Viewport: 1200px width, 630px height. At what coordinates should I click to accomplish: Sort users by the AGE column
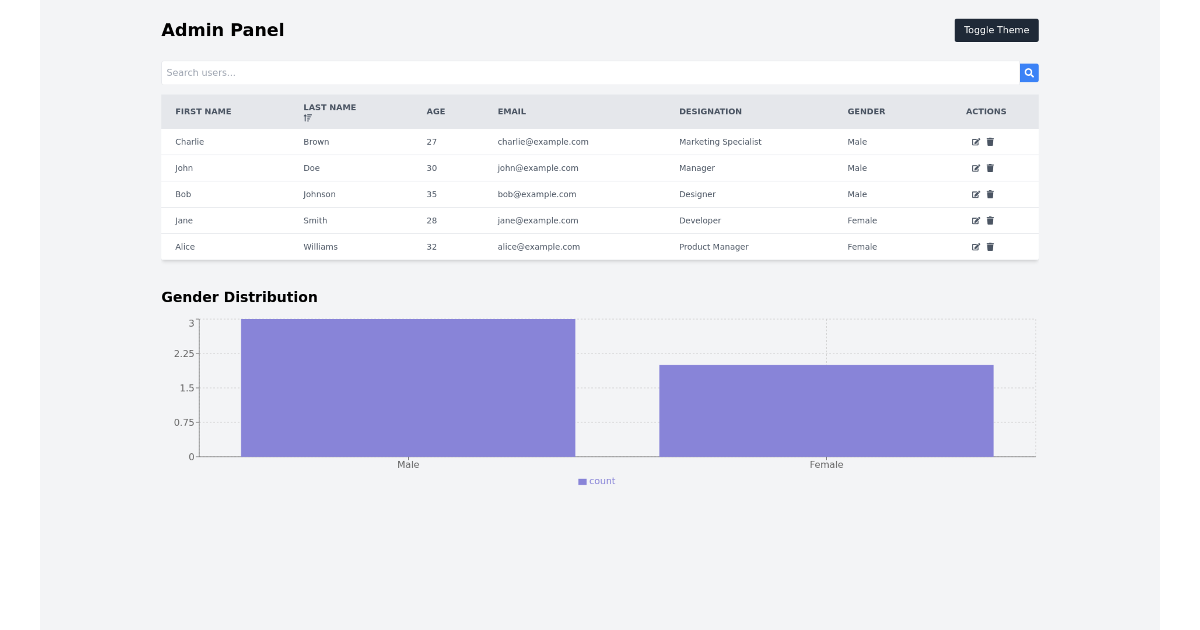coord(436,111)
